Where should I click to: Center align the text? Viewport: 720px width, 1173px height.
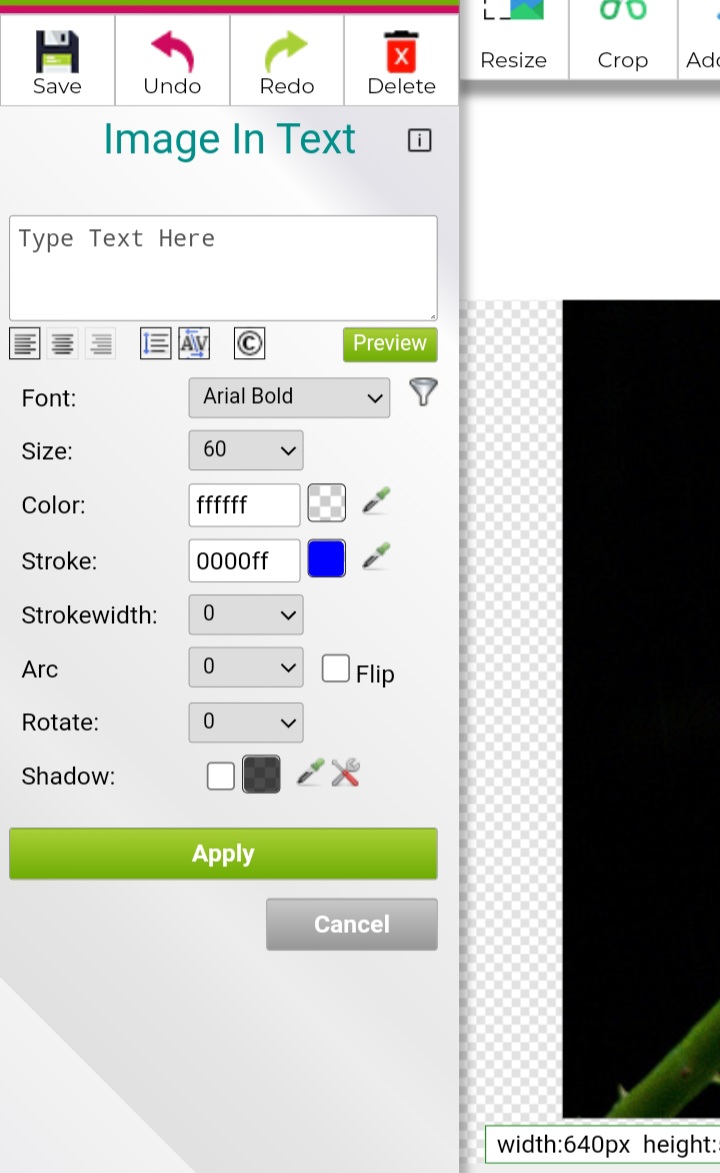62,344
